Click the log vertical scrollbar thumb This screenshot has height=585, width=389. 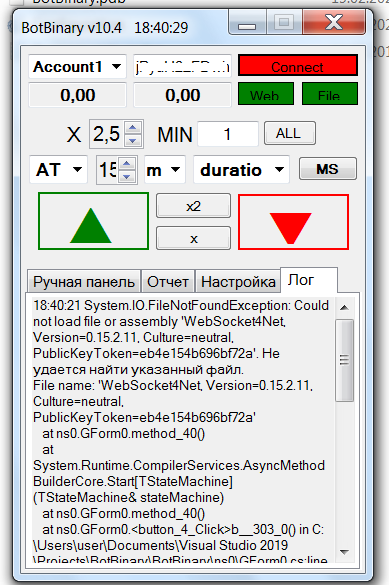click(x=344, y=360)
